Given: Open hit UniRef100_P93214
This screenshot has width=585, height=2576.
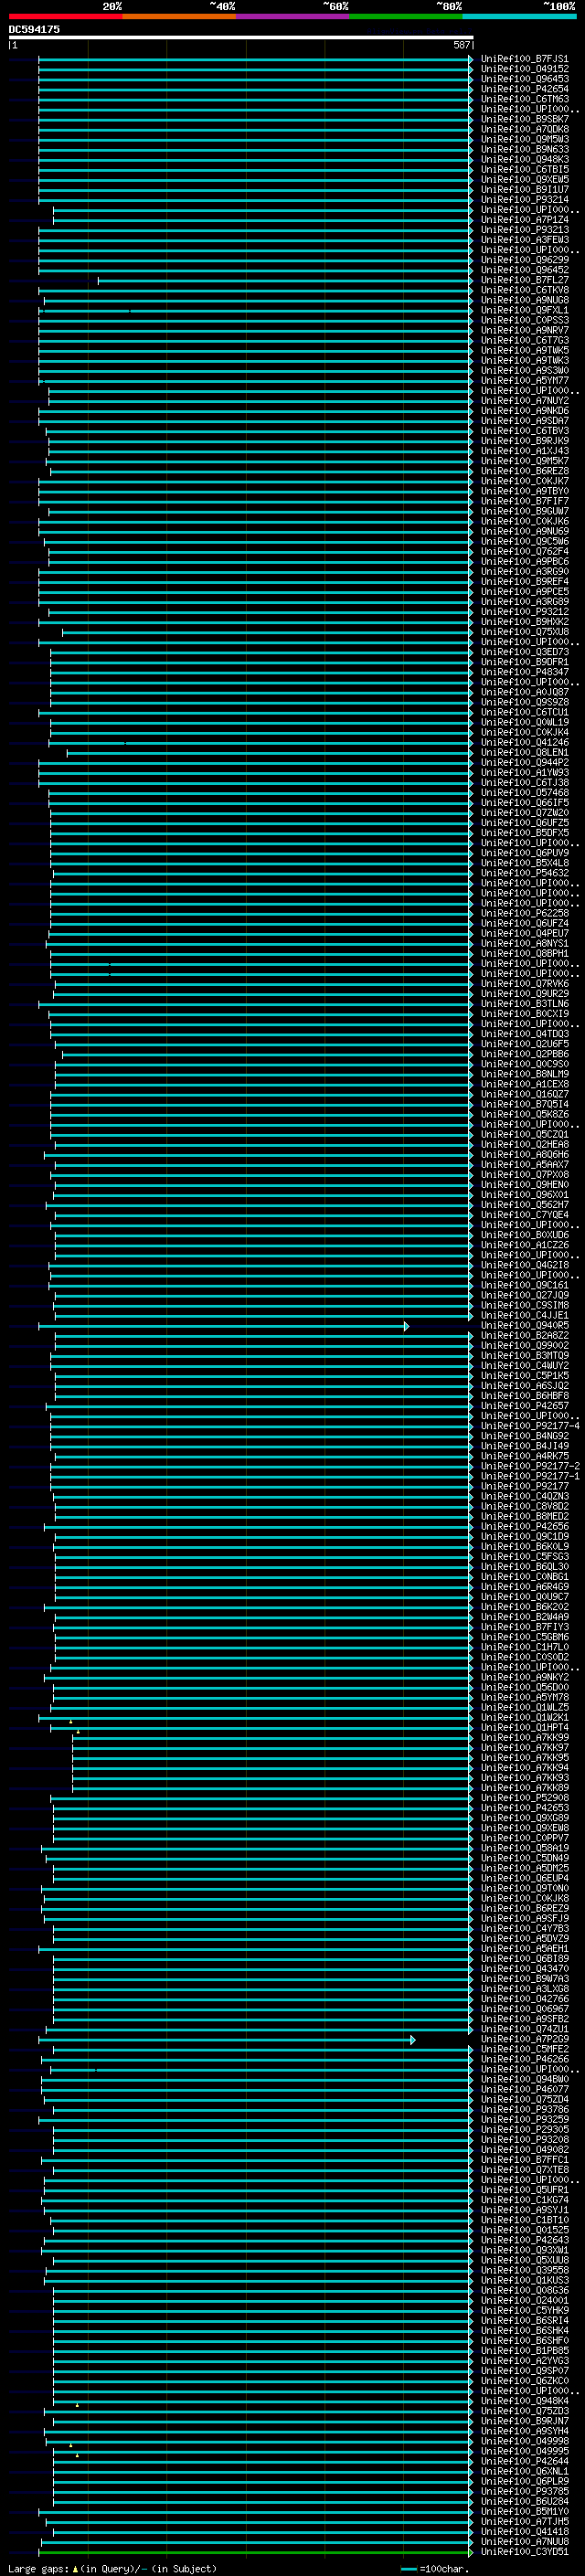Looking at the screenshot, I should pos(524,199).
